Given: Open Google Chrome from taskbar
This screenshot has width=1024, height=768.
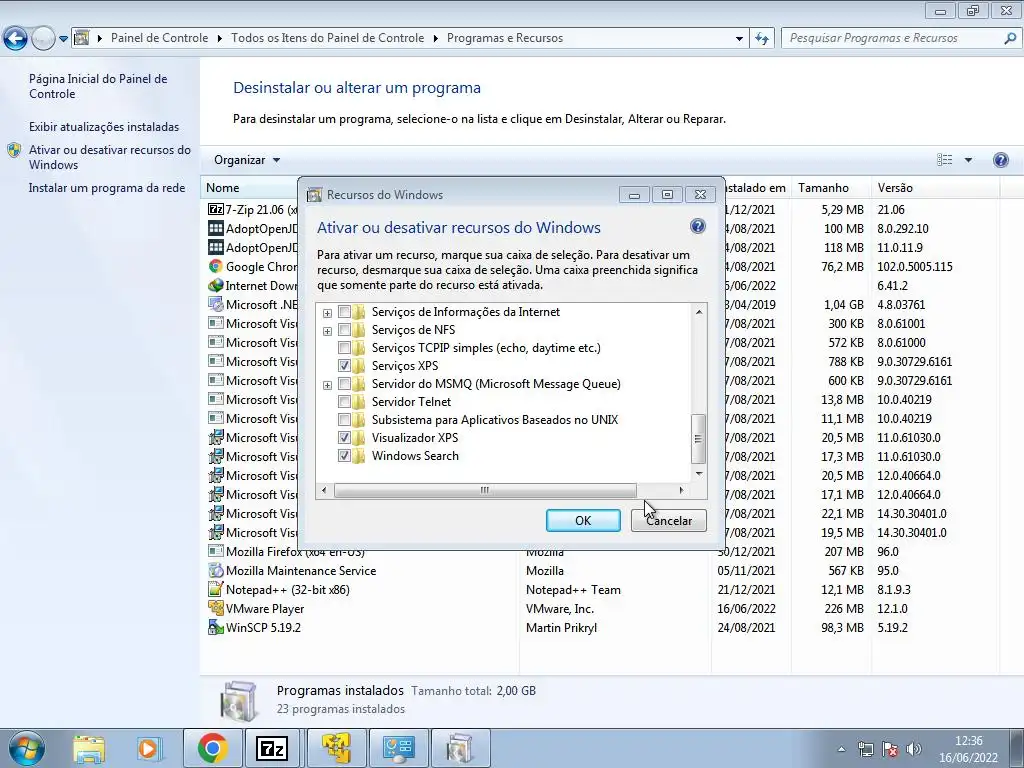Looking at the screenshot, I should 212,748.
